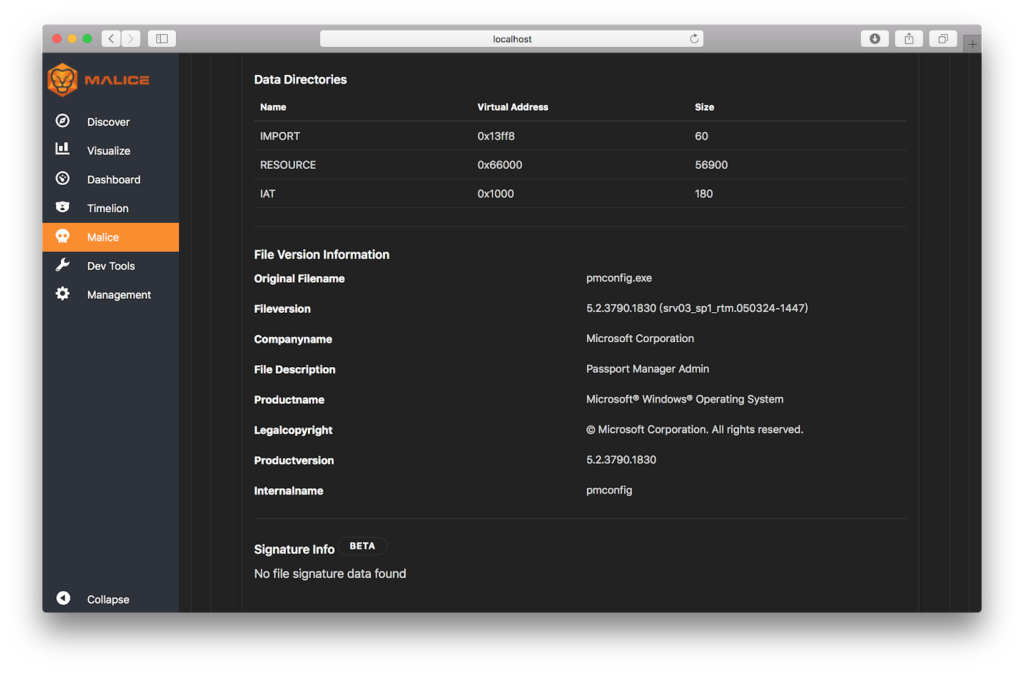Click the Timelion mask icon
The width and height of the screenshot is (1024, 673).
pyautogui.click(x=63, y=207)
